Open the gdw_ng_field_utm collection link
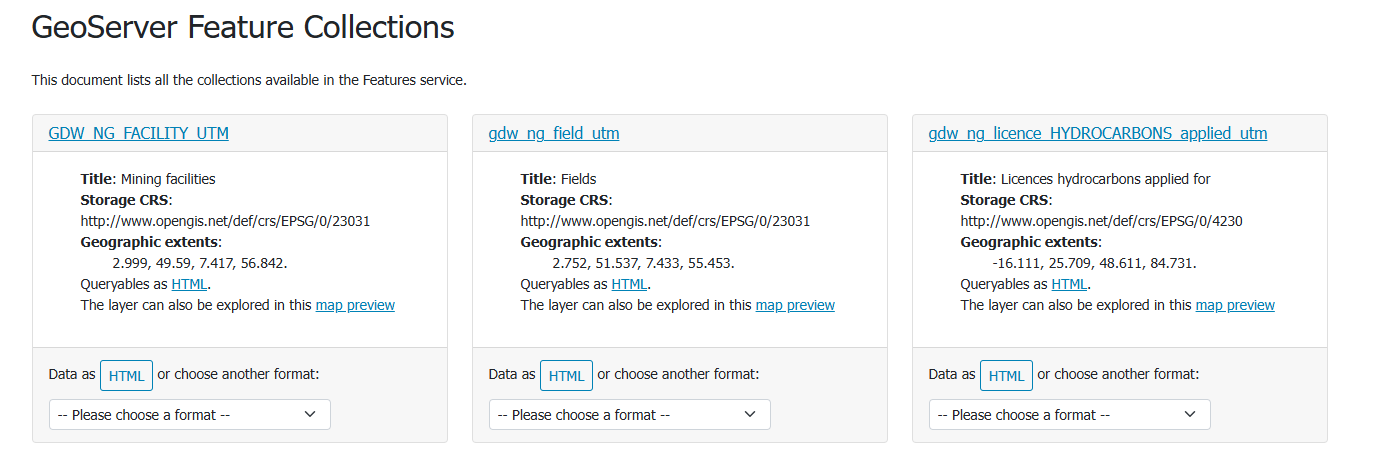This screenshot has height=457, width=1387. coord(553,133)
